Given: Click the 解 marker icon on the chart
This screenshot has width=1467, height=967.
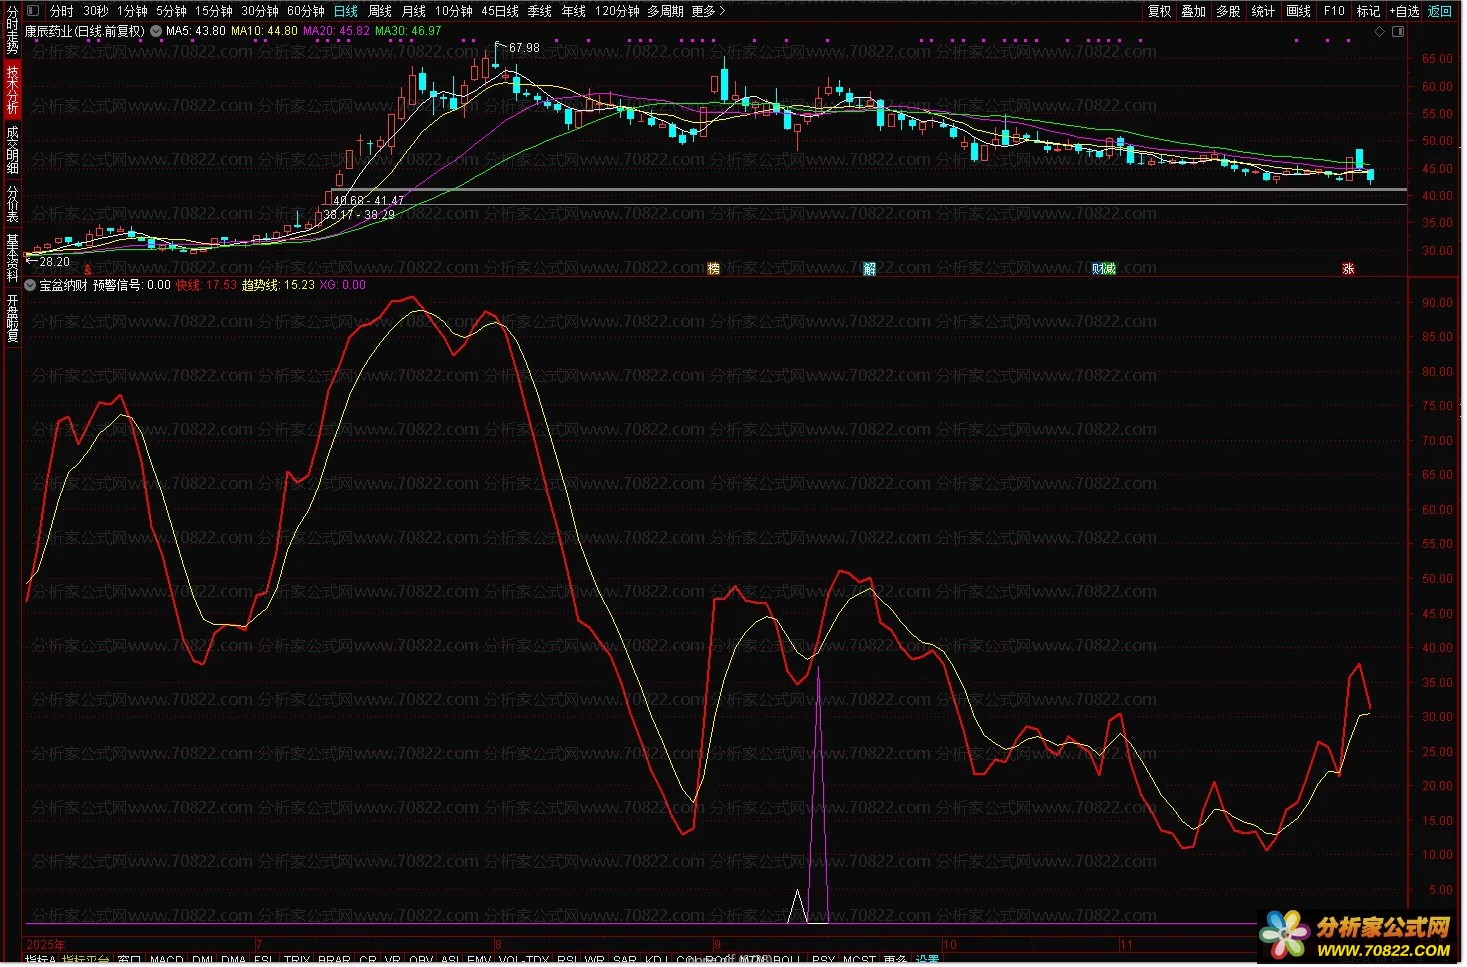Looking at the screenshot, I should tap(869, 268).
